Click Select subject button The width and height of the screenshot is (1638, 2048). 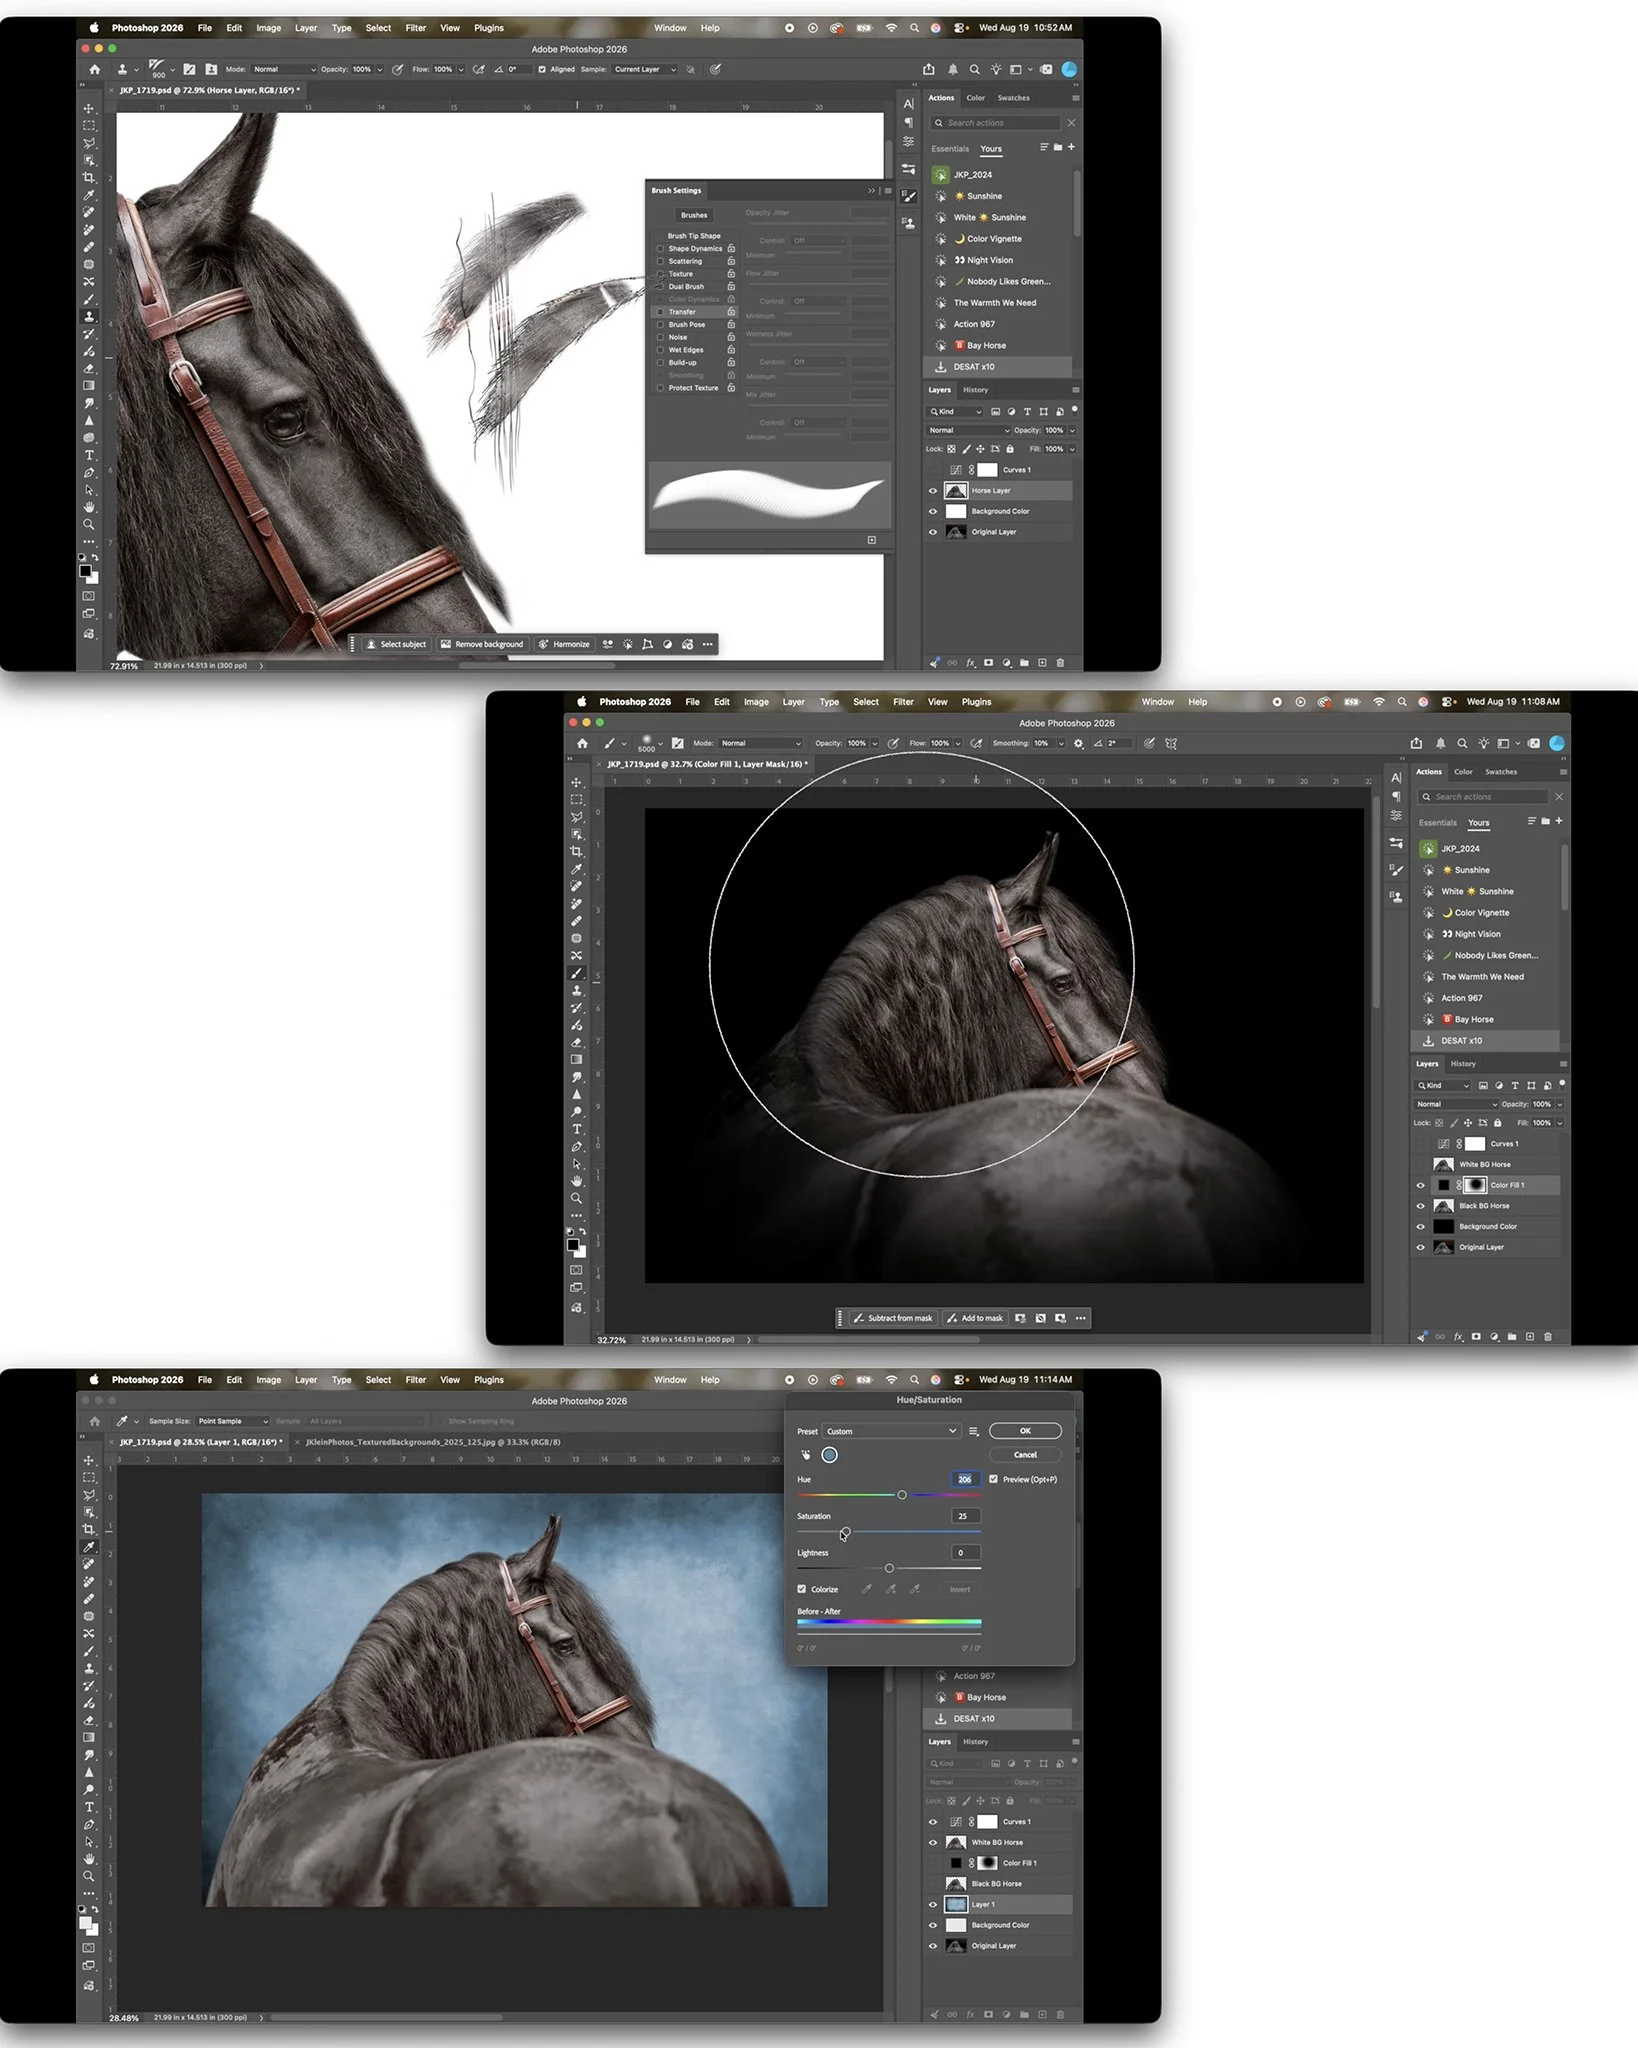(x=396, y=644)
